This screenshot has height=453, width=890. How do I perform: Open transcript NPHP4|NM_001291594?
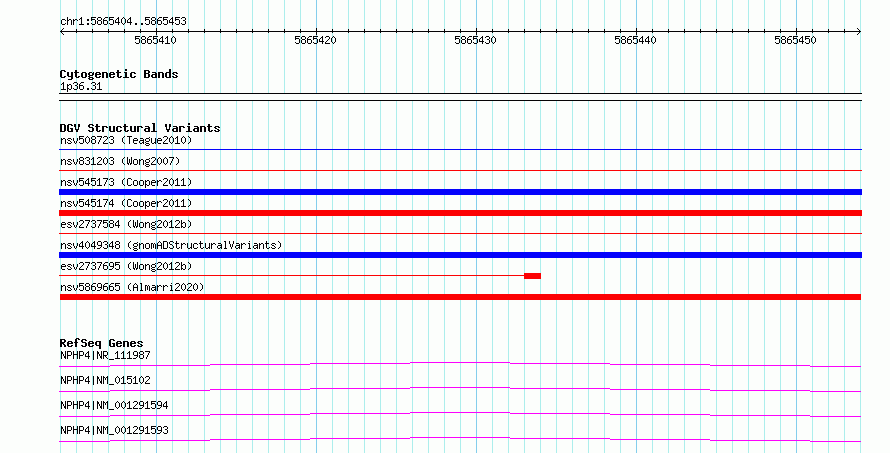click(114, 405)
